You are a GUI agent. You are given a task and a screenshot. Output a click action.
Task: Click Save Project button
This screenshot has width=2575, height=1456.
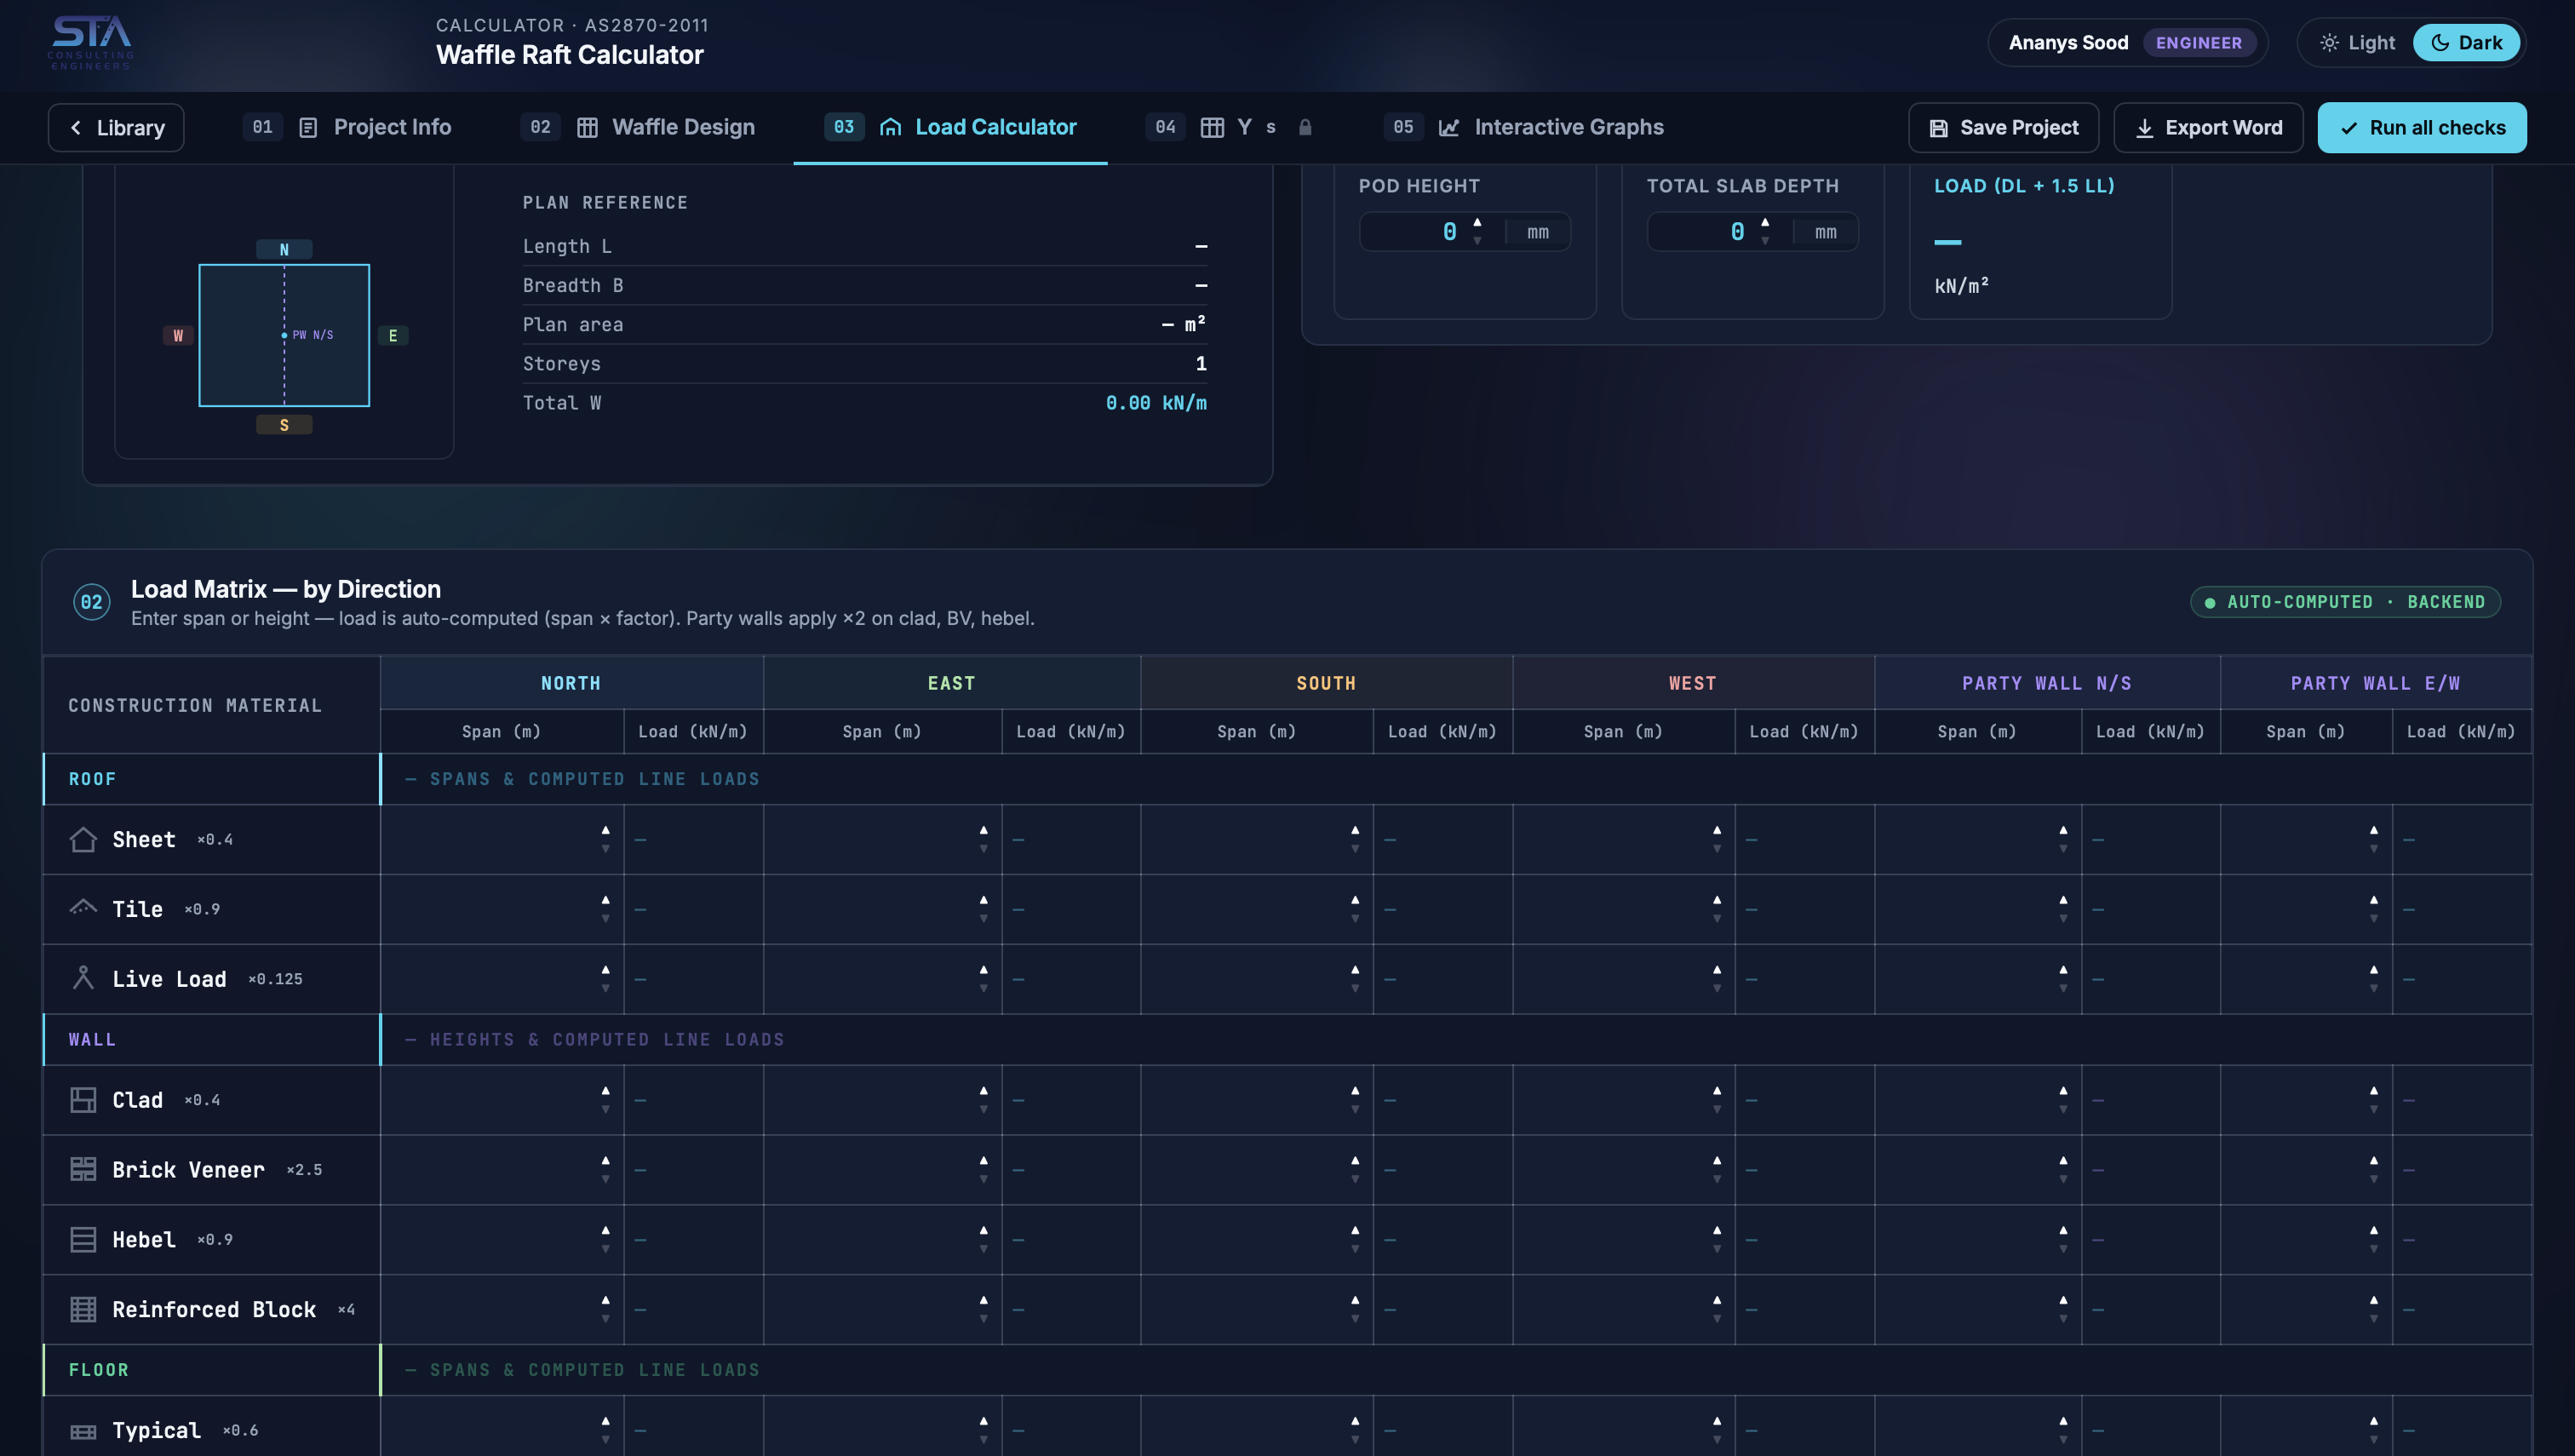click(2003, 128)
